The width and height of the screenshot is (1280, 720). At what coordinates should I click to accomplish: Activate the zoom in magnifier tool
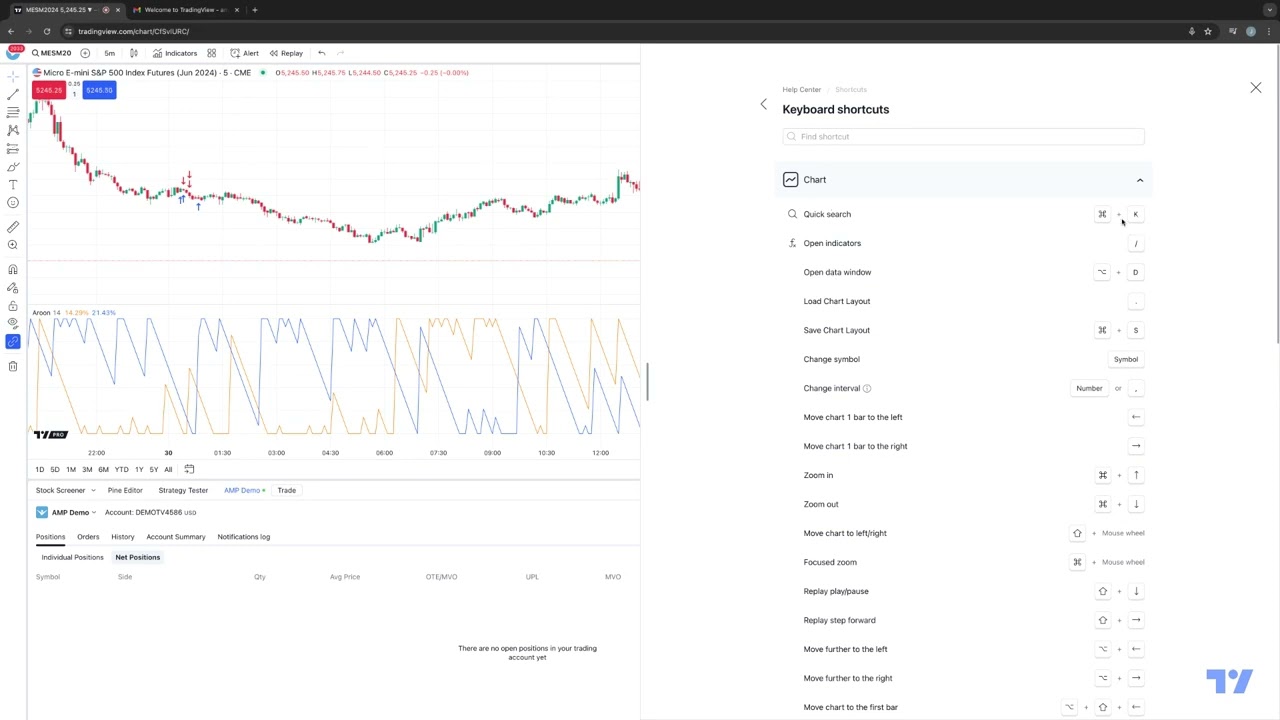click(13, 245)
